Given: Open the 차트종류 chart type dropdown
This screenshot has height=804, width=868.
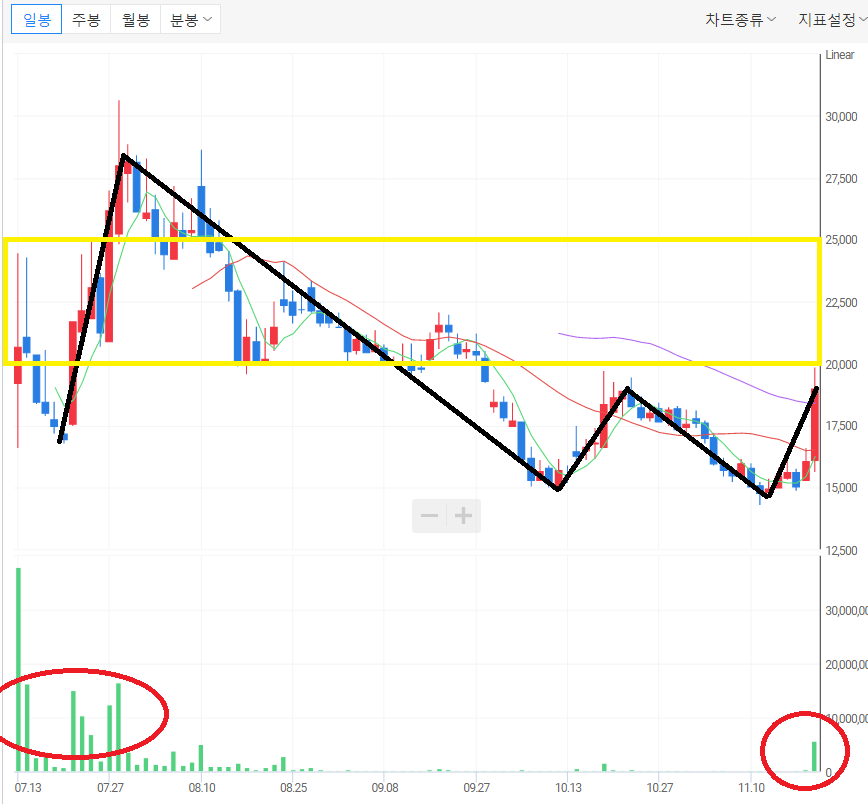Looking at the screenshot, I should click(740, 20).
